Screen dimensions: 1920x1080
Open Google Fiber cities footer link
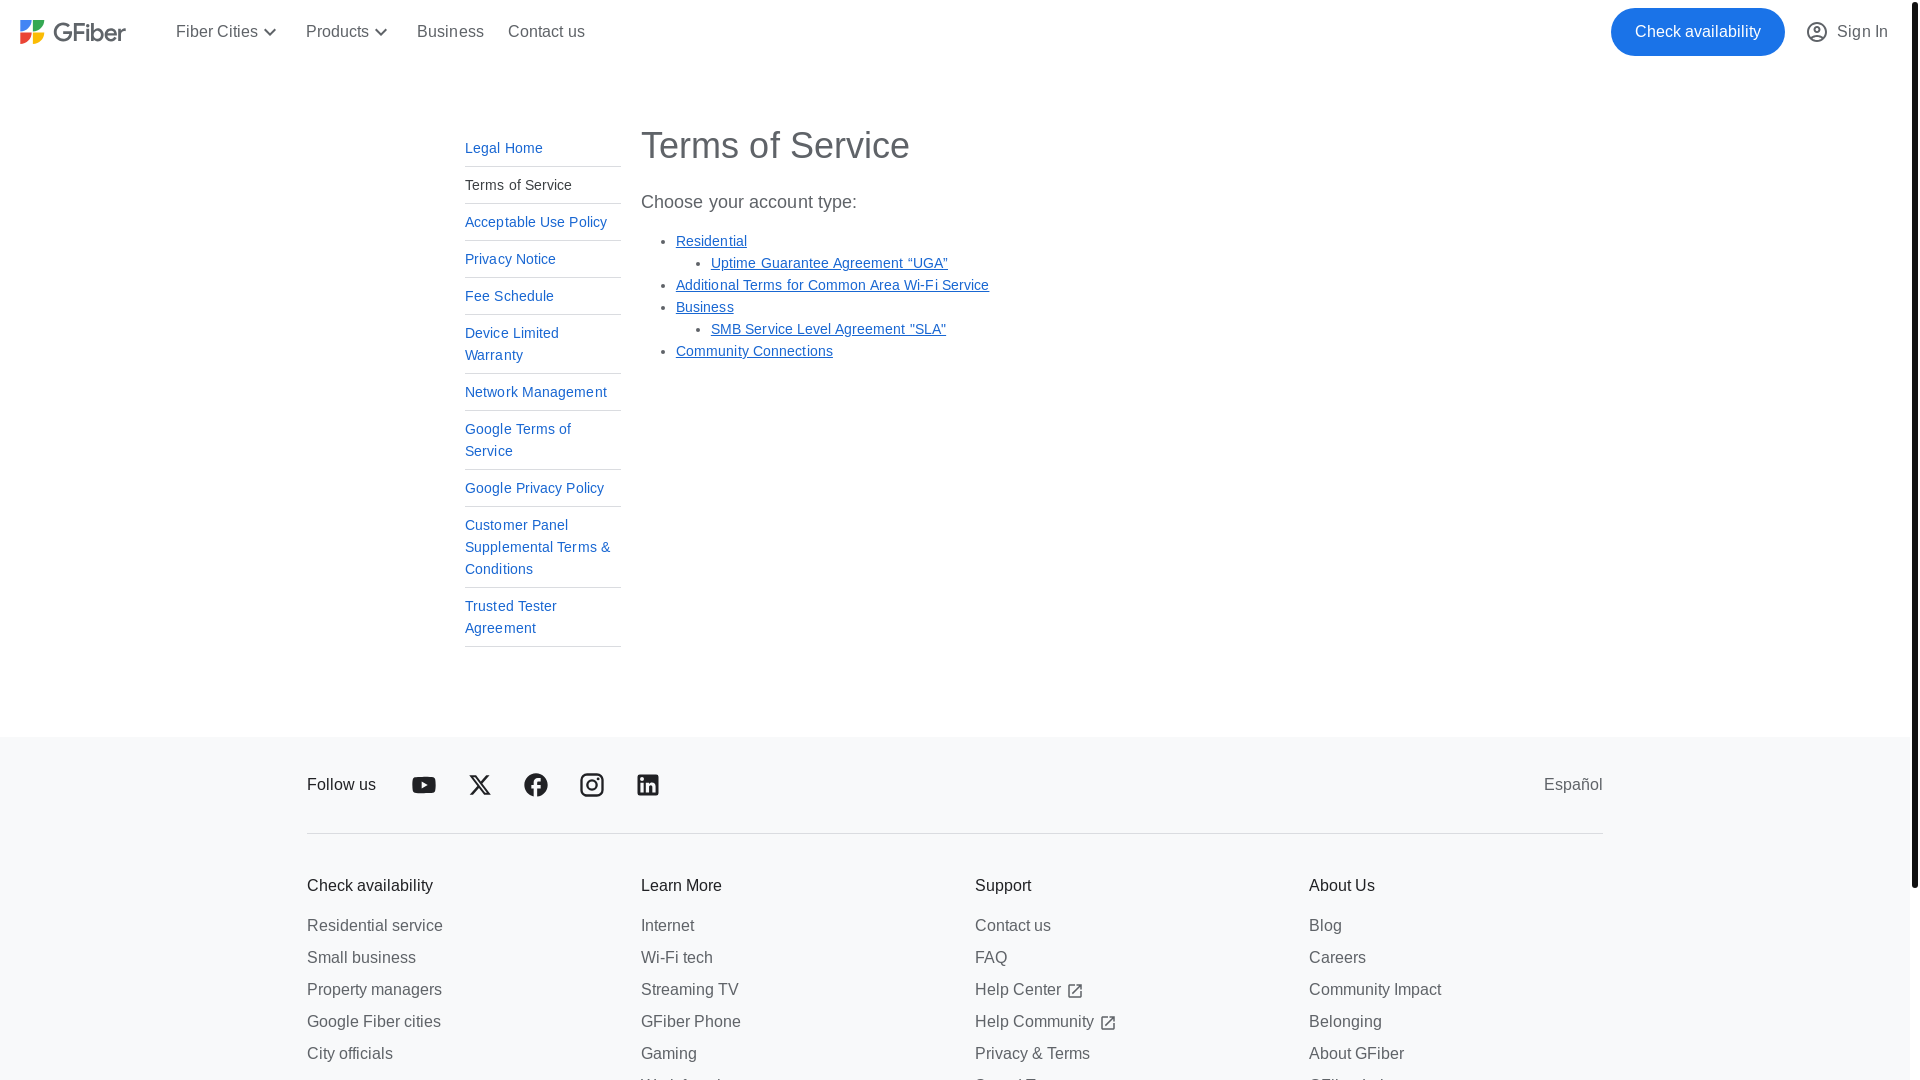[374, 1022]
